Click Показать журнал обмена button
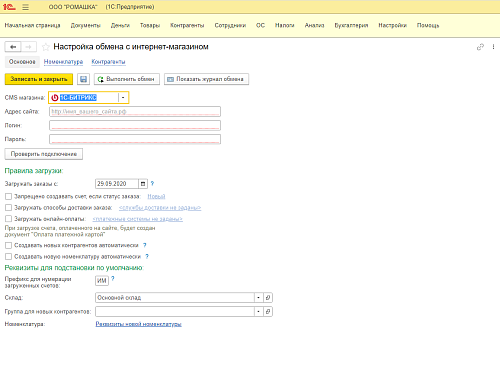This screenshot has width=500, height=368. pos(206,79)
